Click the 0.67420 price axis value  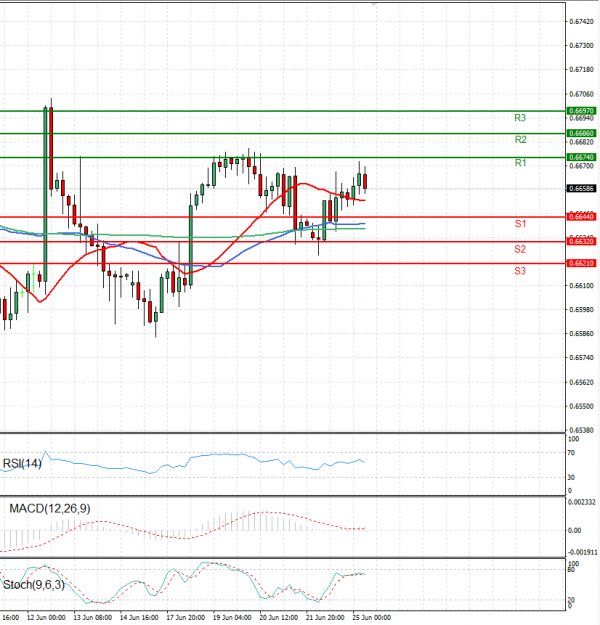coord(582,22)
